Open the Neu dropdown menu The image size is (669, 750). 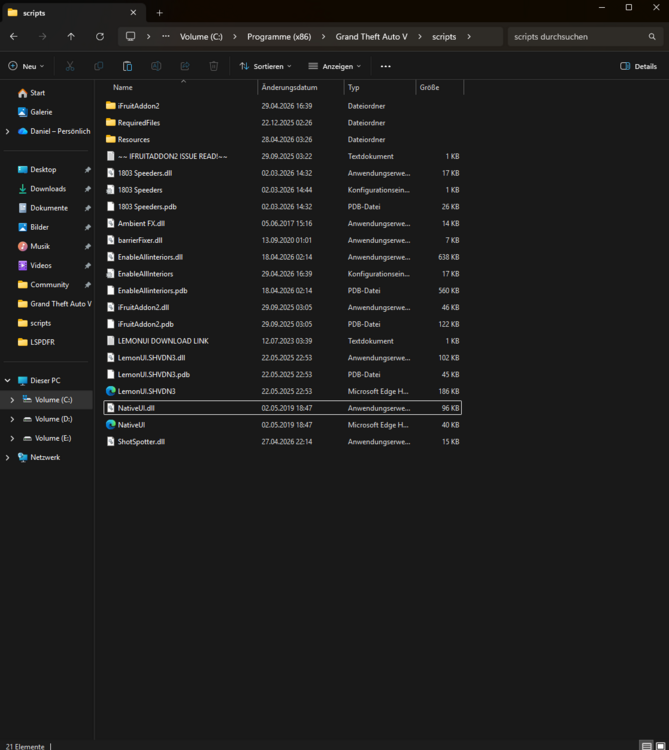click(26, 66)
